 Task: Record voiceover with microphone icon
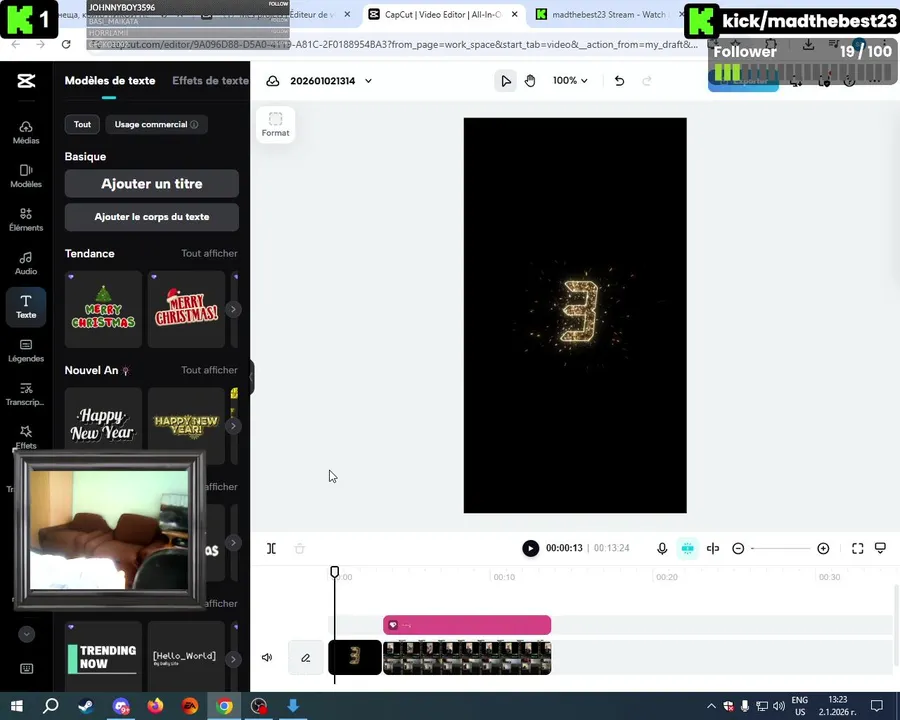click(x=662, y=549)
